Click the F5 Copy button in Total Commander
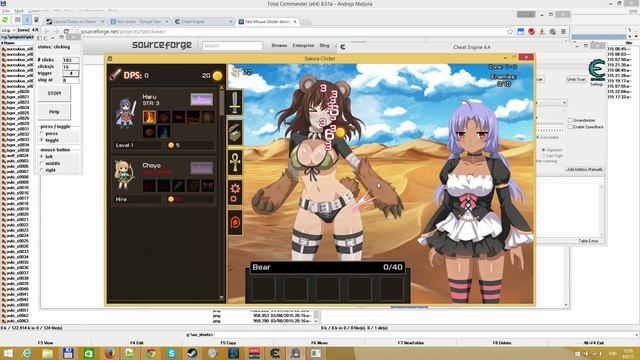 228,343
